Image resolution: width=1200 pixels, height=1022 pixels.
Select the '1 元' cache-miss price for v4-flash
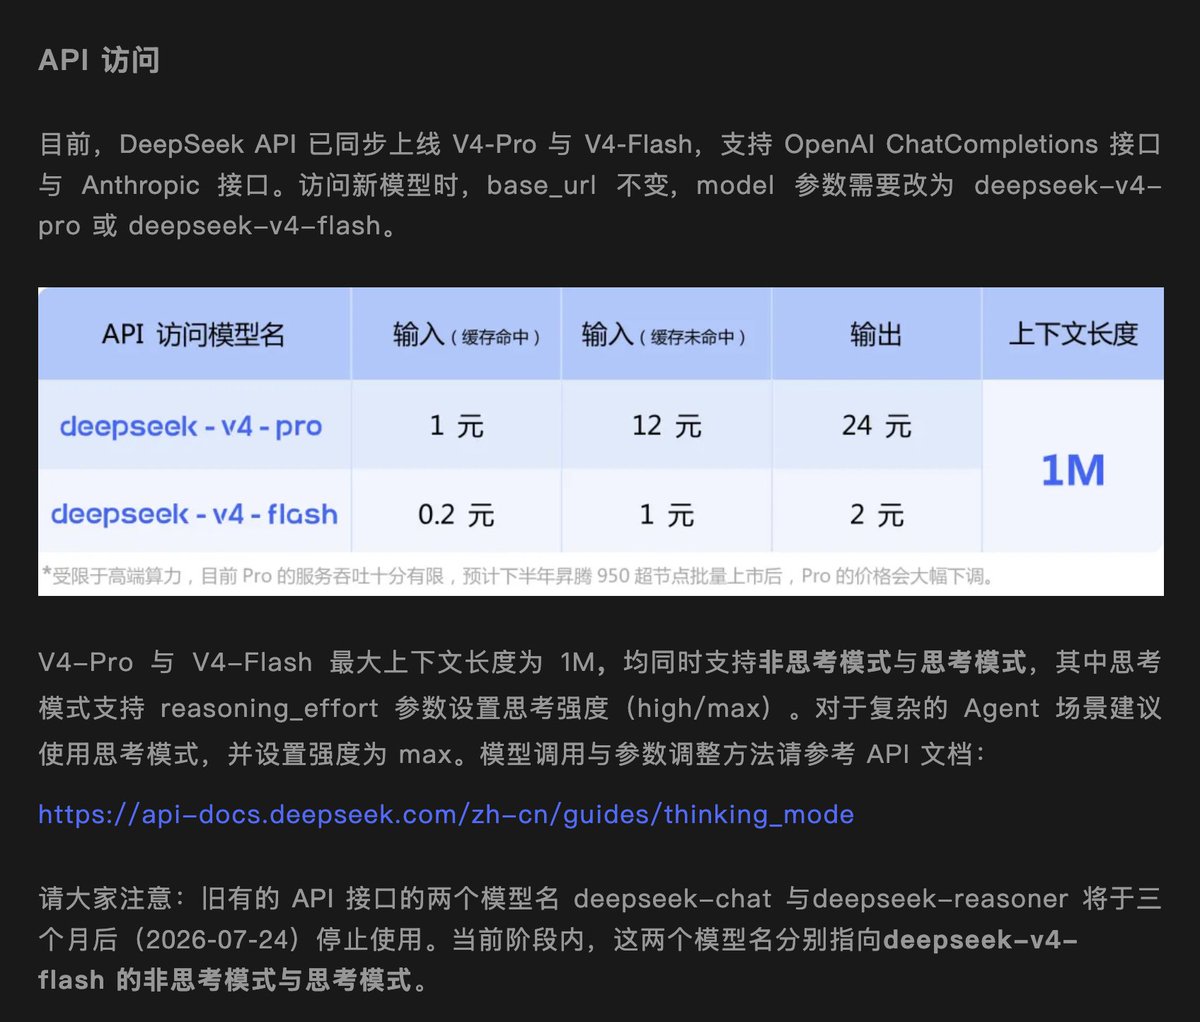click(666, 515)
